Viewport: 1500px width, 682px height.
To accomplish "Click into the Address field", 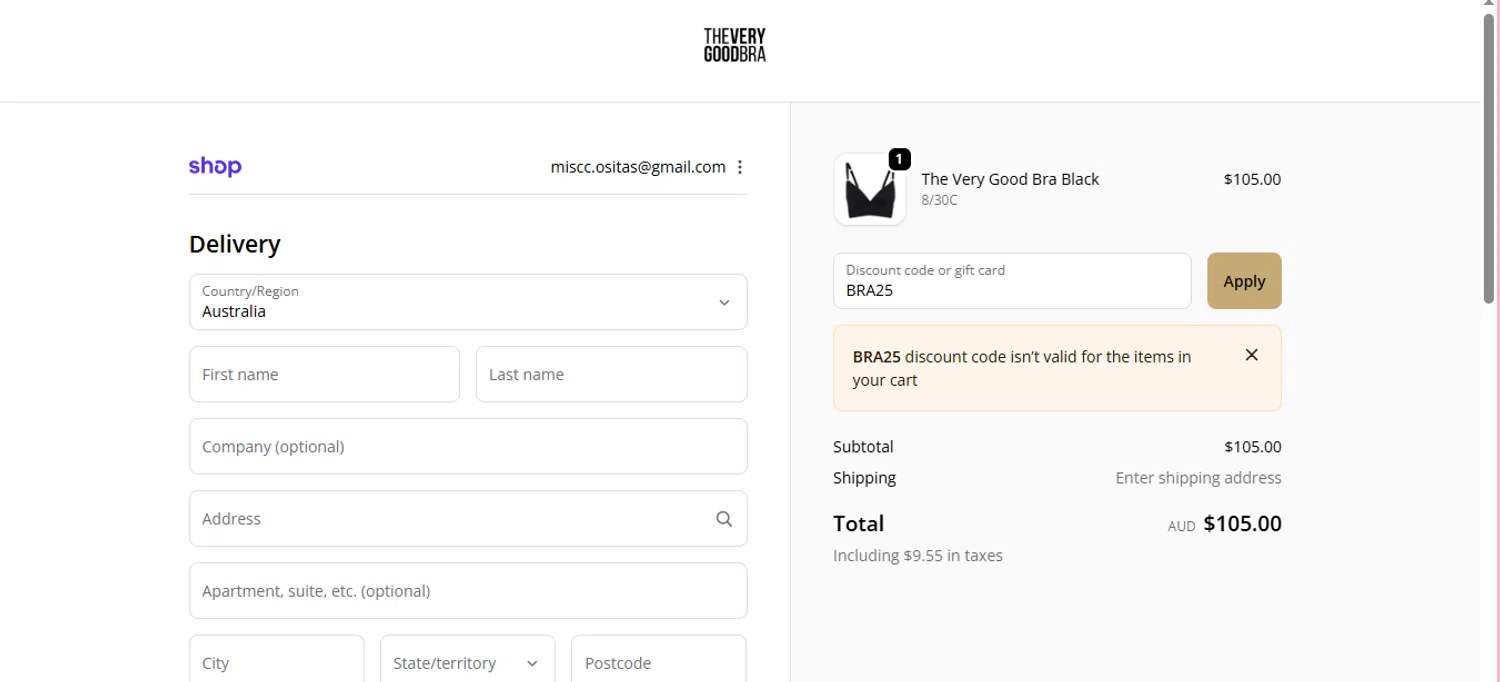I will coord(468,518).
